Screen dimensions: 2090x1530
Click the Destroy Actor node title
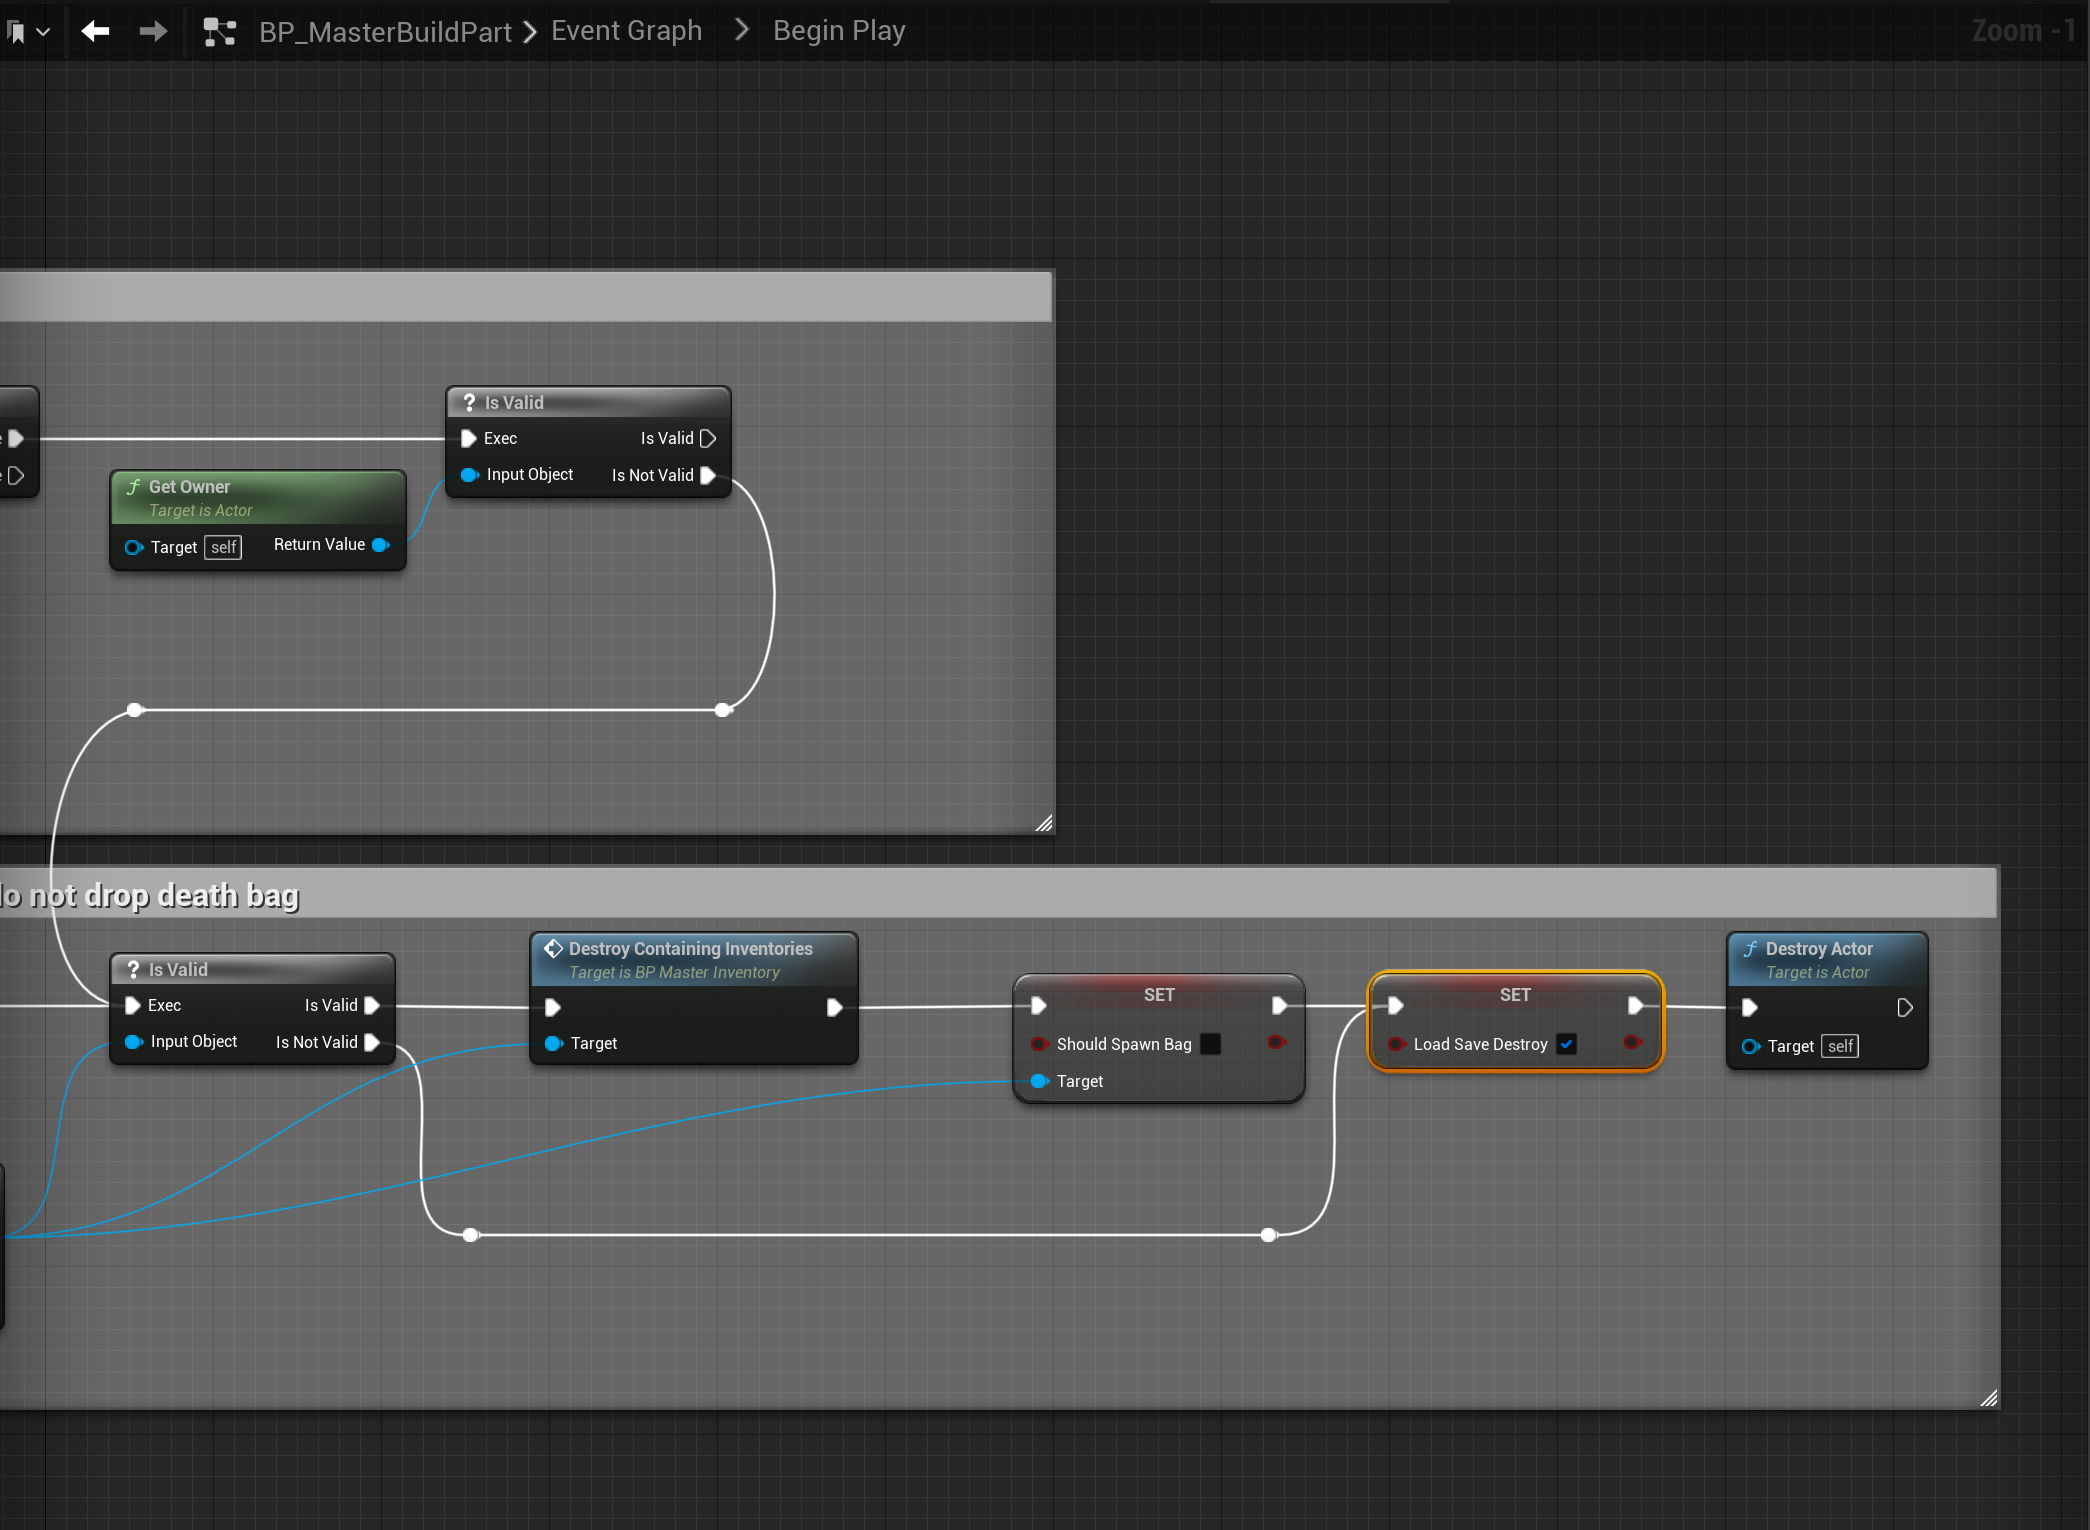click(1818, 948)
